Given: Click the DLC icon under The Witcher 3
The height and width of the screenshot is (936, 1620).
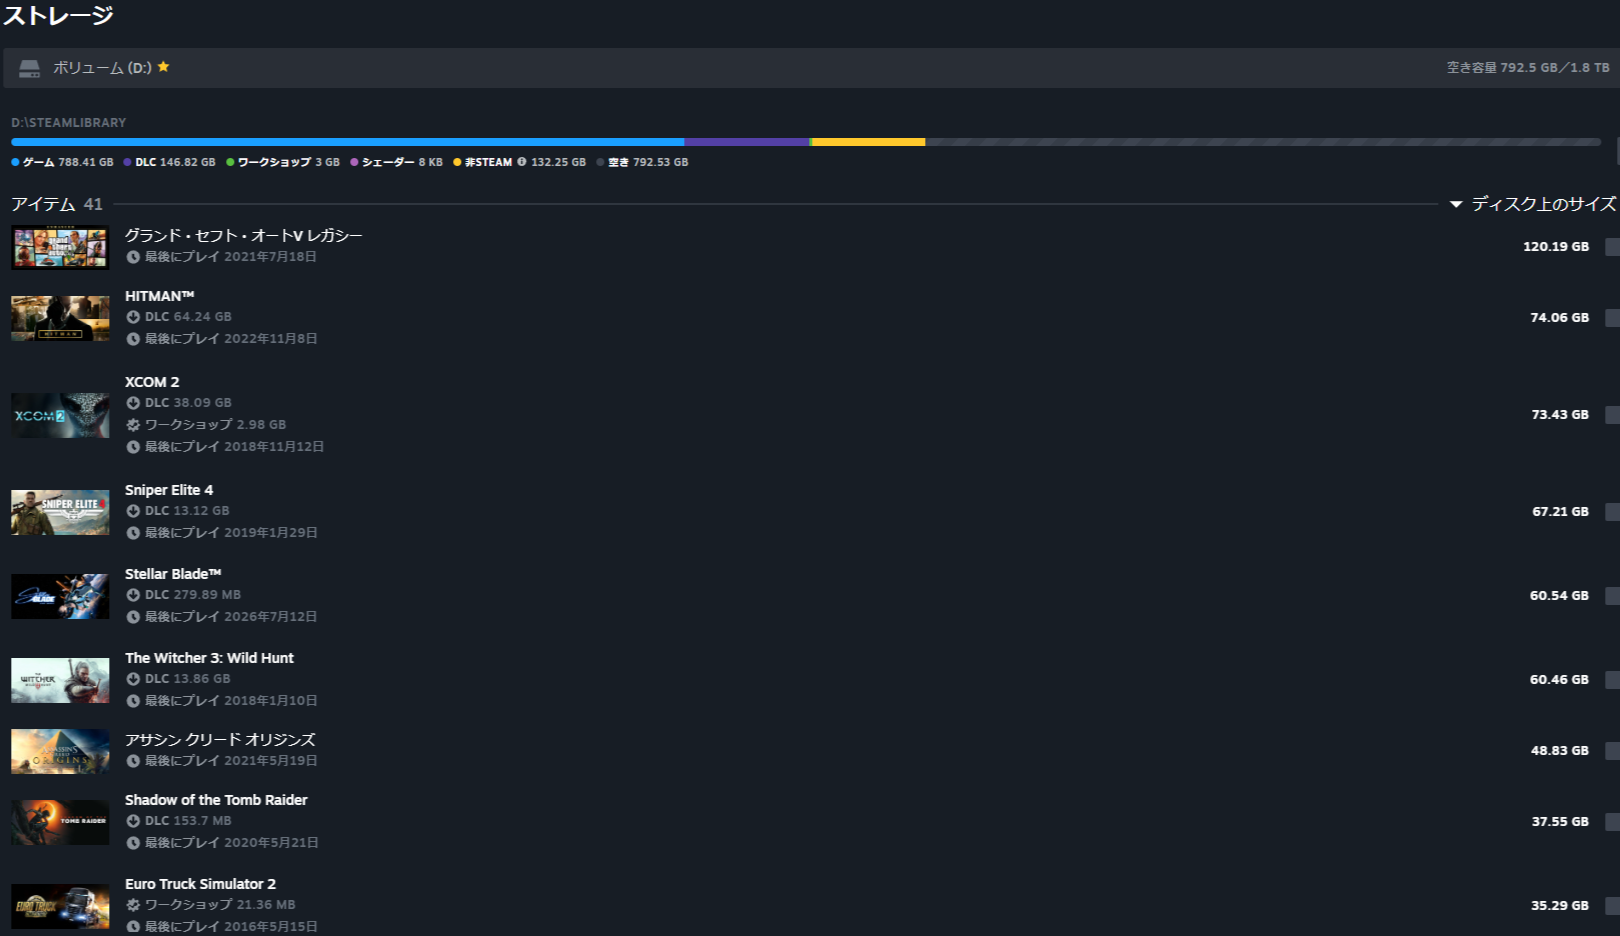Looking at the screenshot, I should pos(133,679).
